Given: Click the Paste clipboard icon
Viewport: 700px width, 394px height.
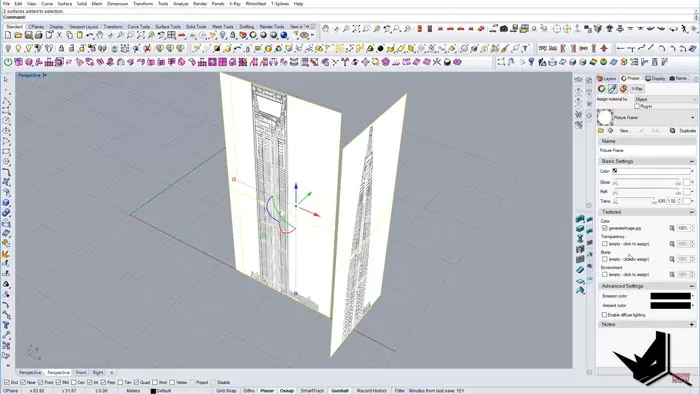Looking at the screenshot, I should point(79,35).
